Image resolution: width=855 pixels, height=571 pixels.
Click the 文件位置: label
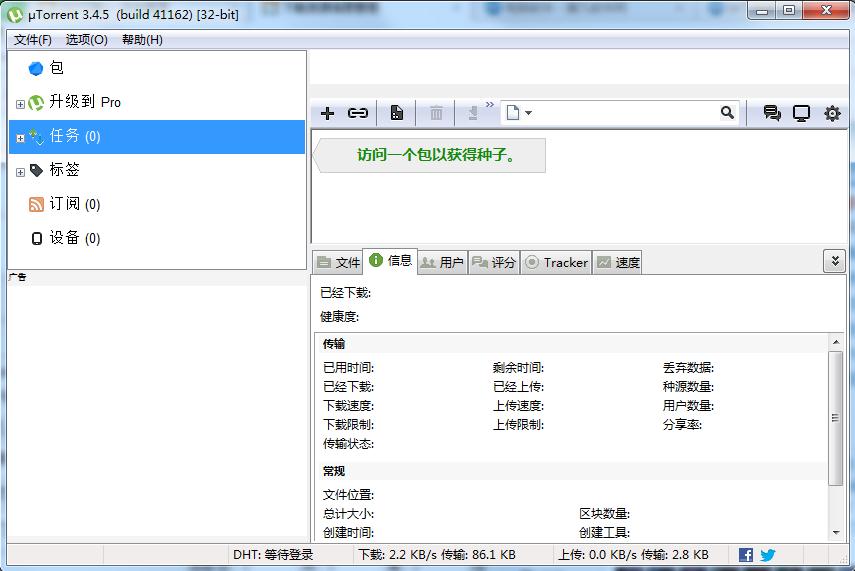[348, 495]
